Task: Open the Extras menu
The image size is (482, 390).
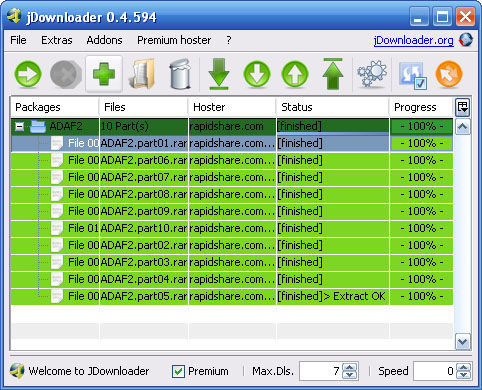Action: pos(57,40)
